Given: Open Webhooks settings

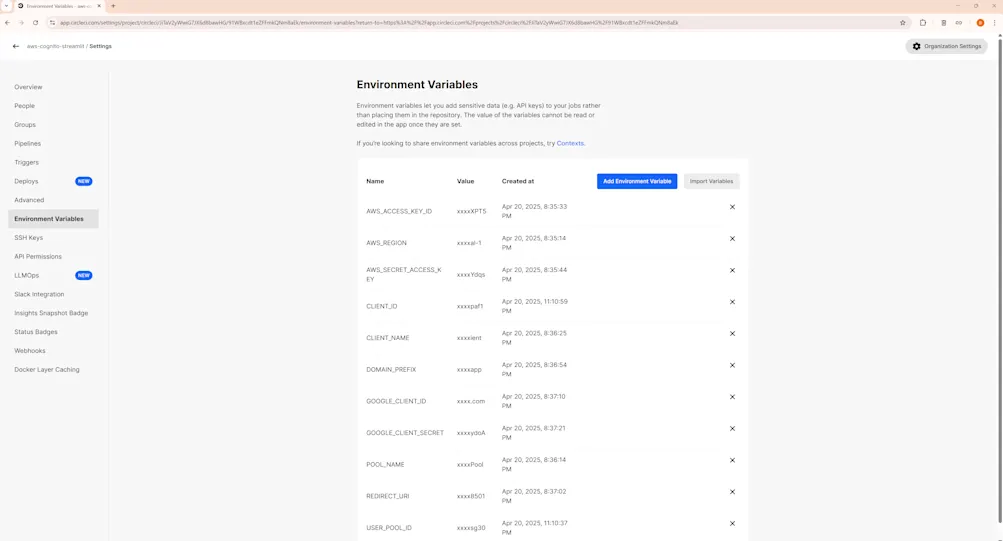Looking at the screenshot, I should 29,351.
